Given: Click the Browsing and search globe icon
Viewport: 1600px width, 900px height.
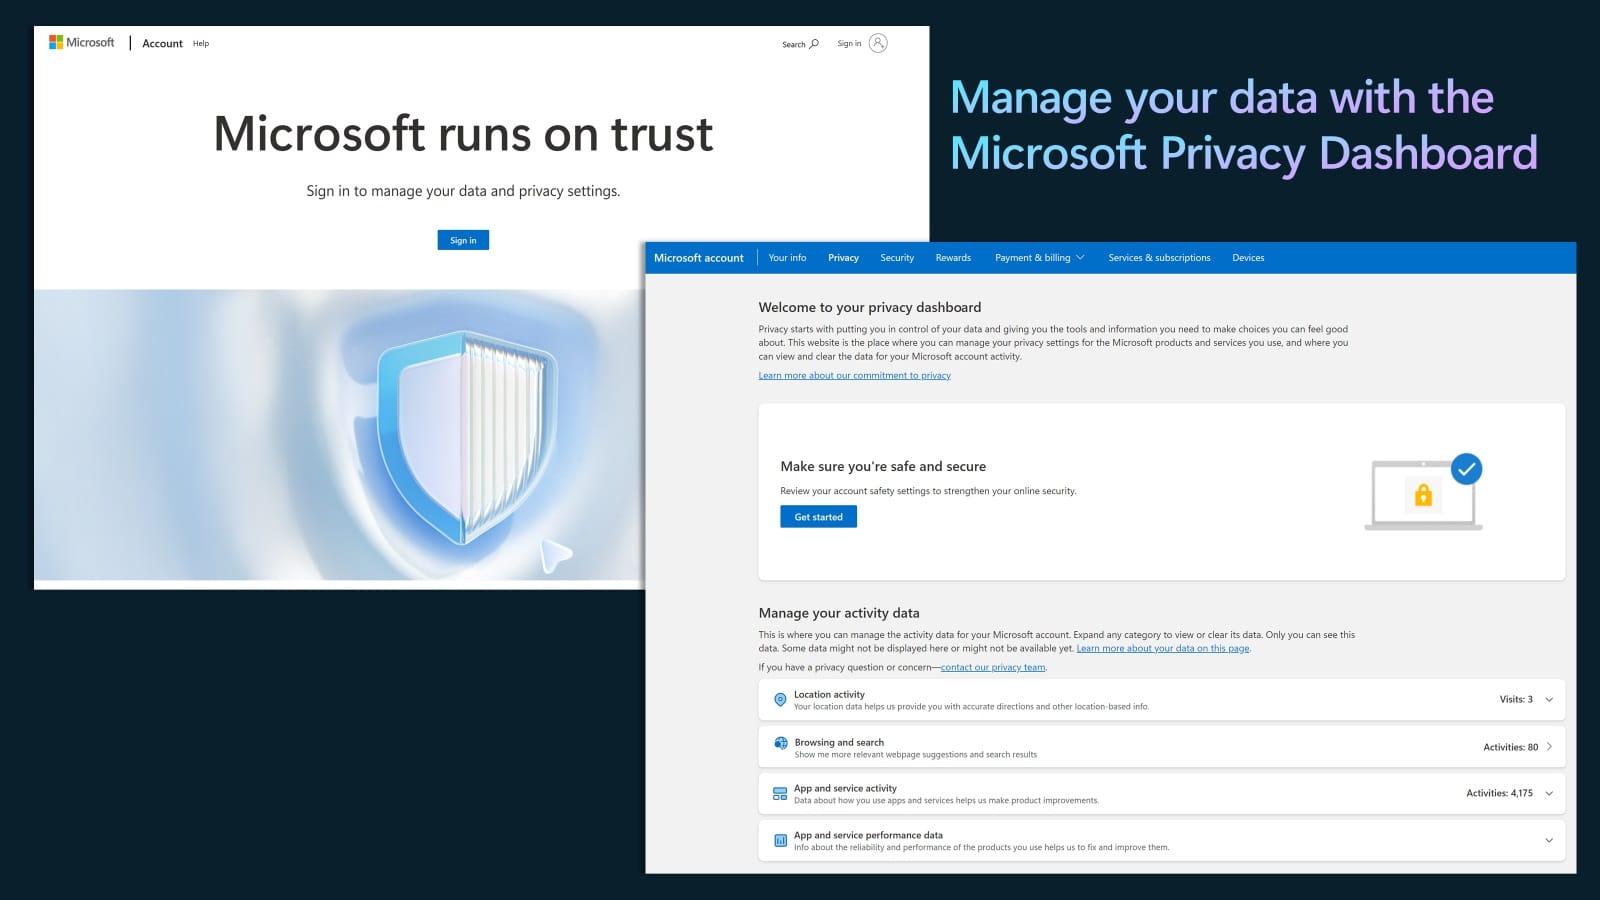Looking at the screenshot, I should (781, 743).
